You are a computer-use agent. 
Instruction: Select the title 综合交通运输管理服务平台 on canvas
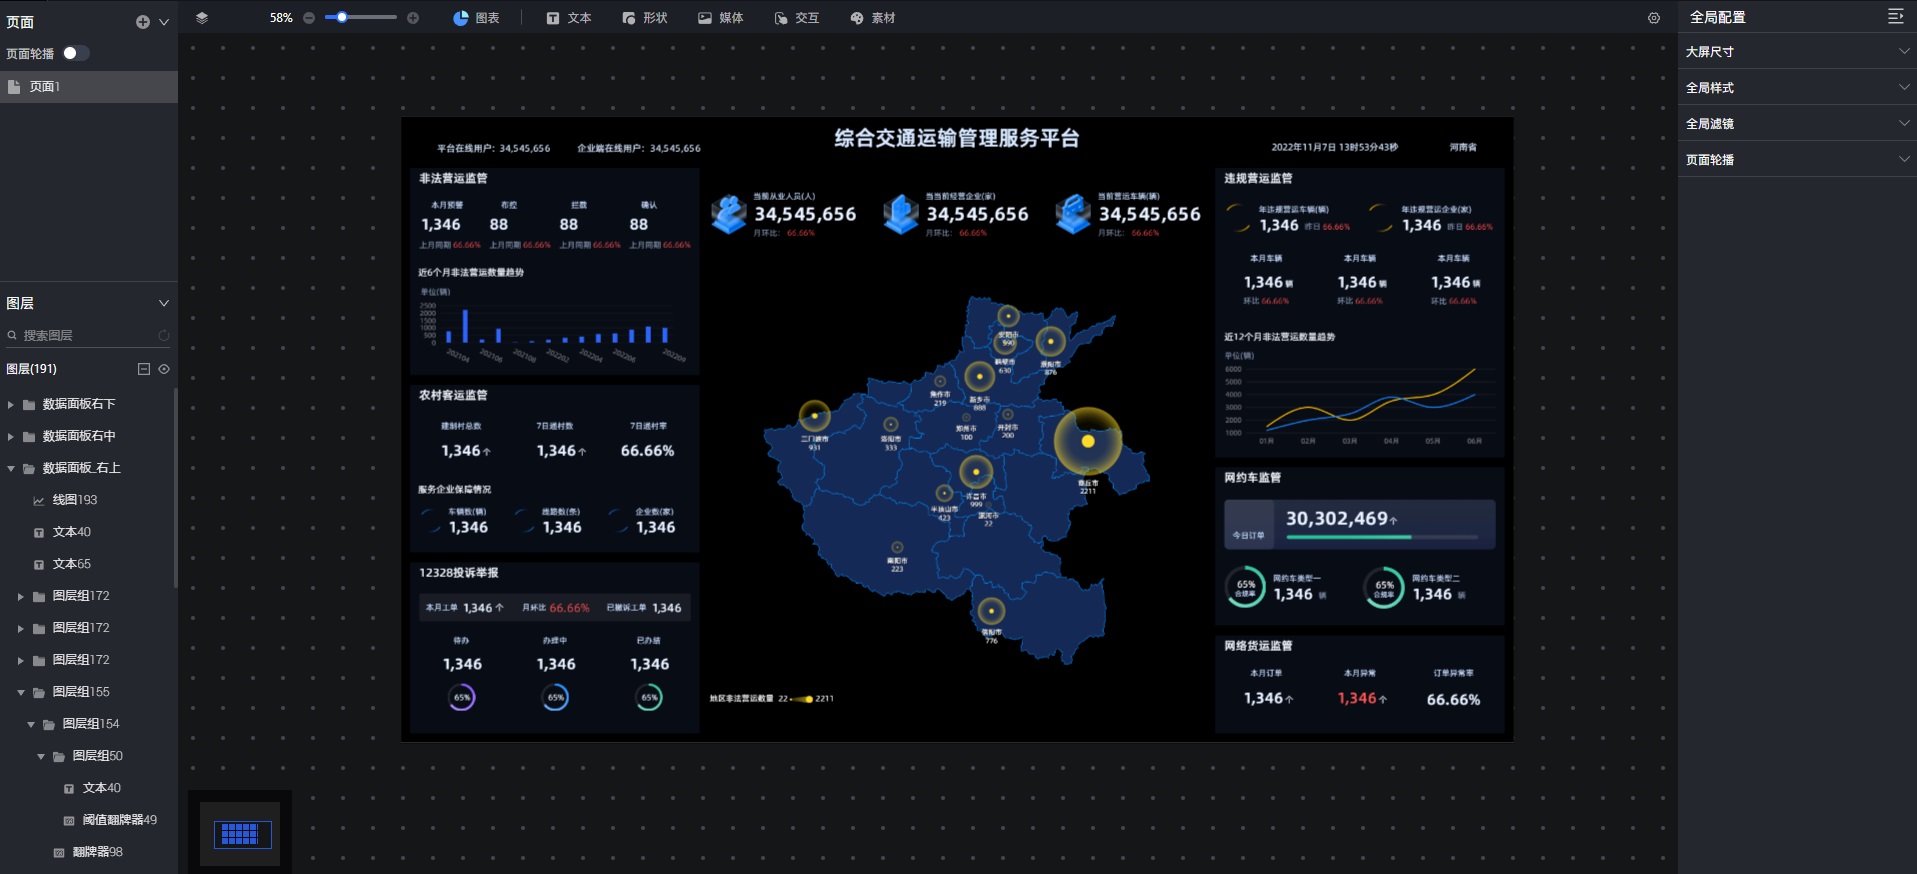point(957,139)
